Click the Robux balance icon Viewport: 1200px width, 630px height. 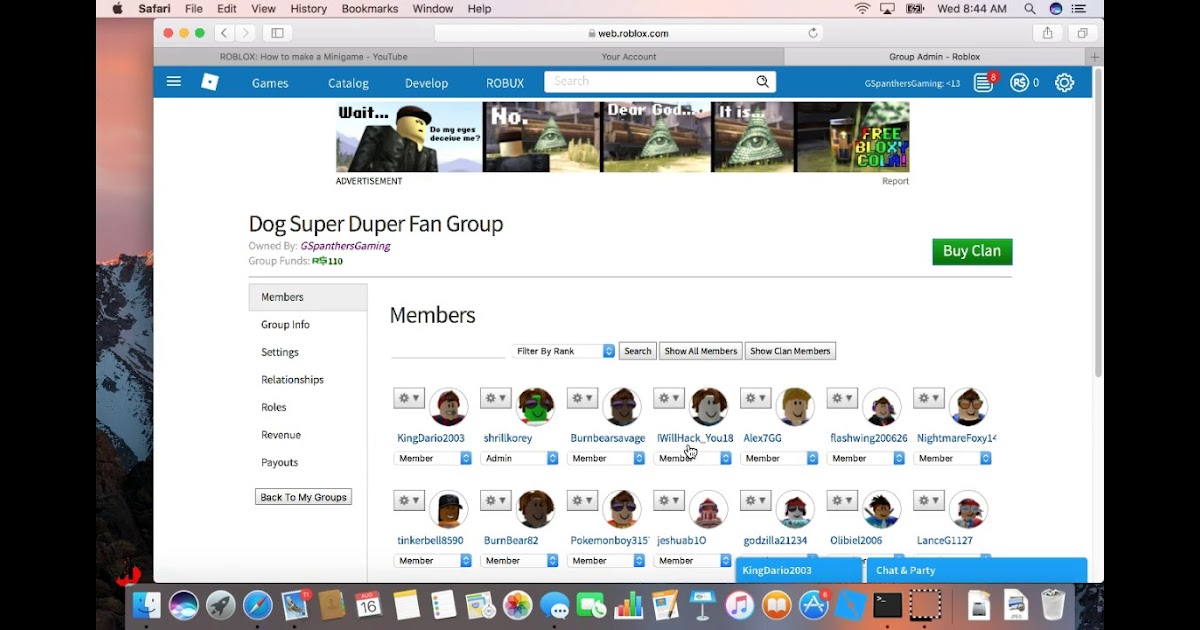(x=1020, y=83)
